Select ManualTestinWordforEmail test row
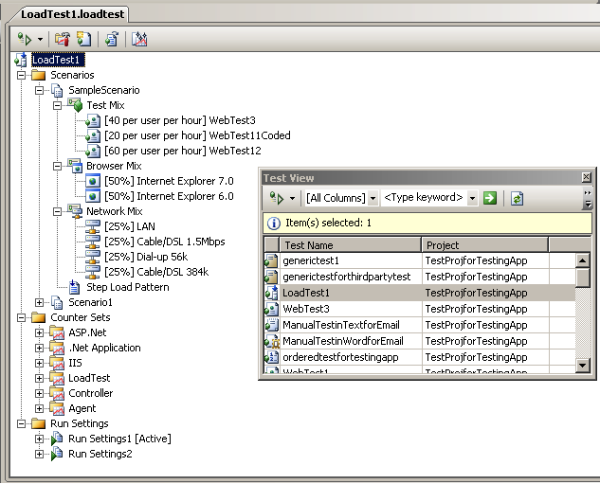Viewport: 600px width, 484px height. pyautogui.click(x=419, y=341)
